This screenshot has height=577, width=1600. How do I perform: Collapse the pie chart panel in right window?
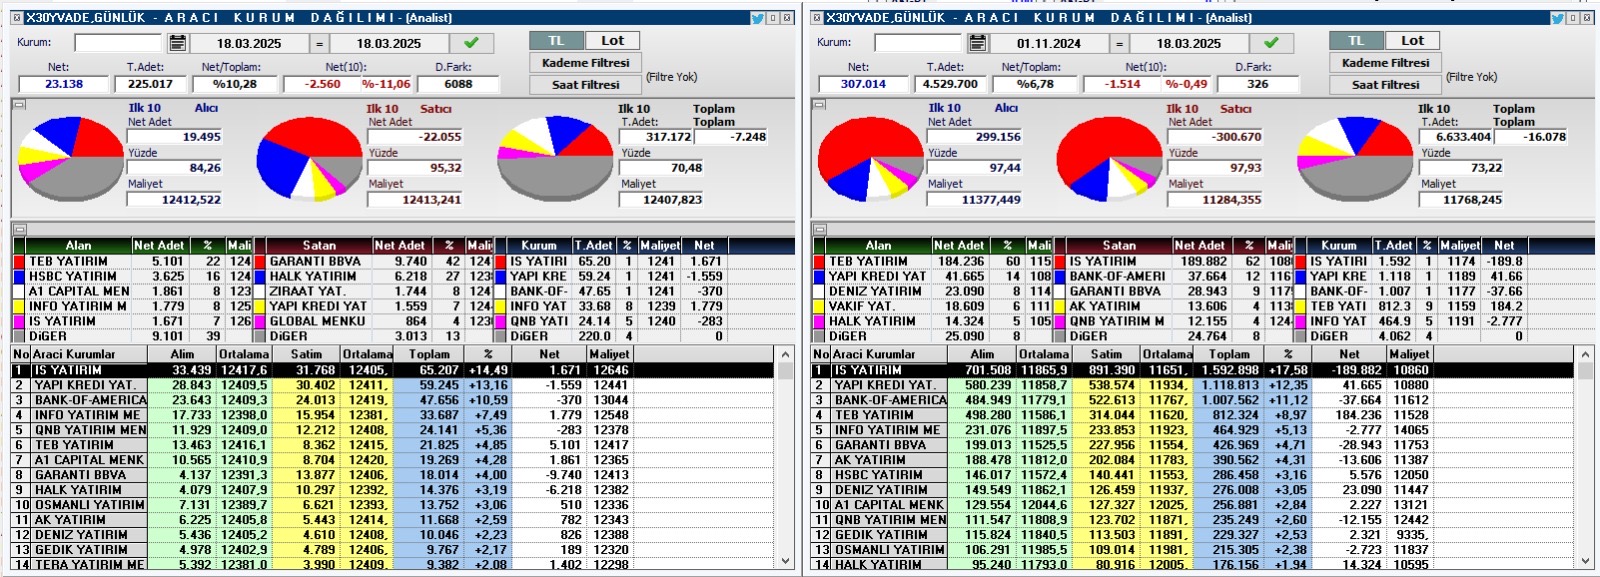[818, 104]
